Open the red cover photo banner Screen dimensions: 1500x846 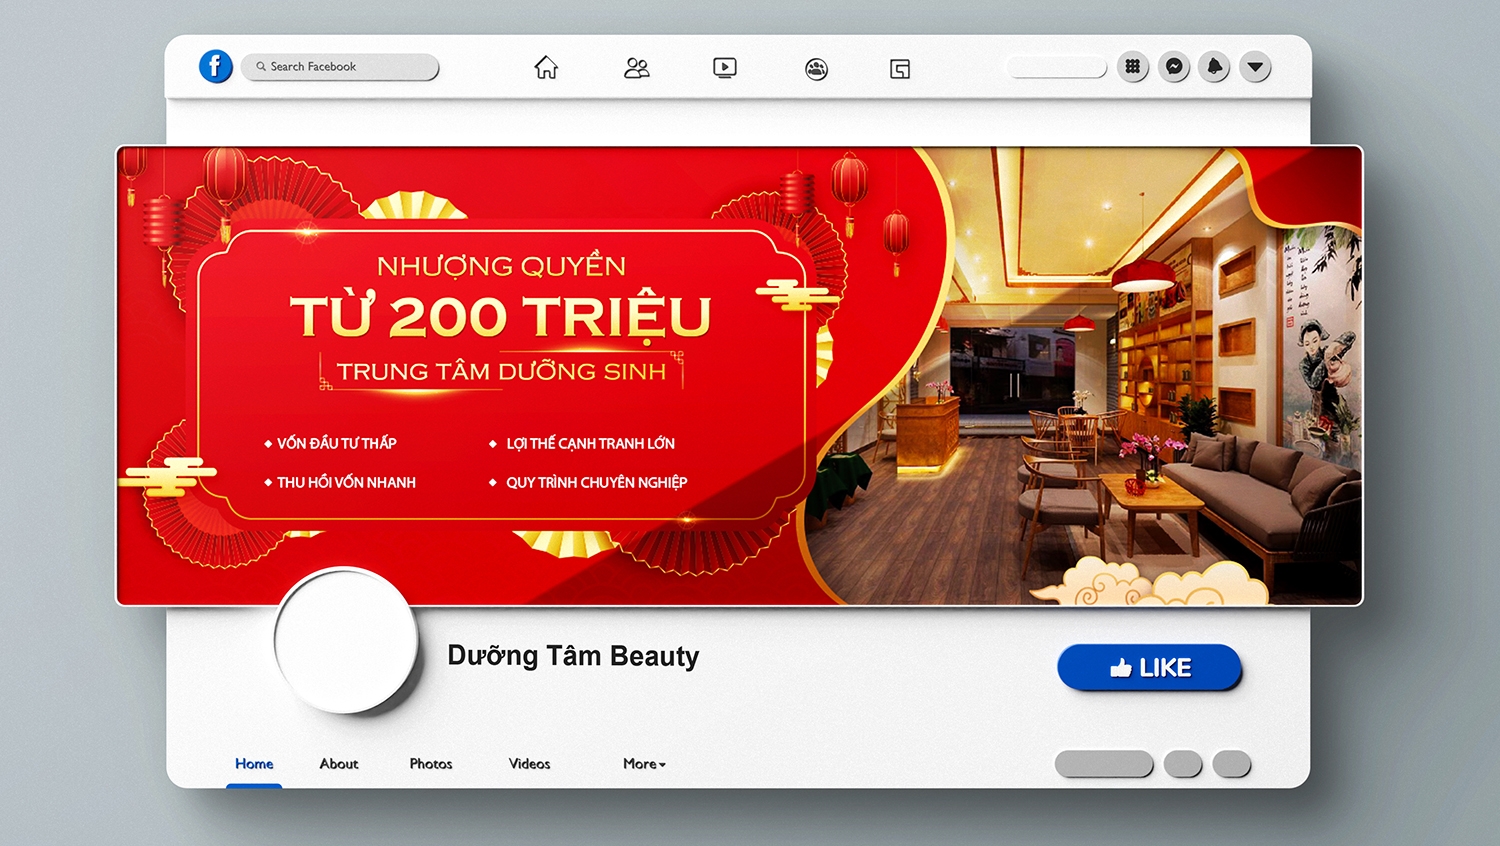pos(740,376)
